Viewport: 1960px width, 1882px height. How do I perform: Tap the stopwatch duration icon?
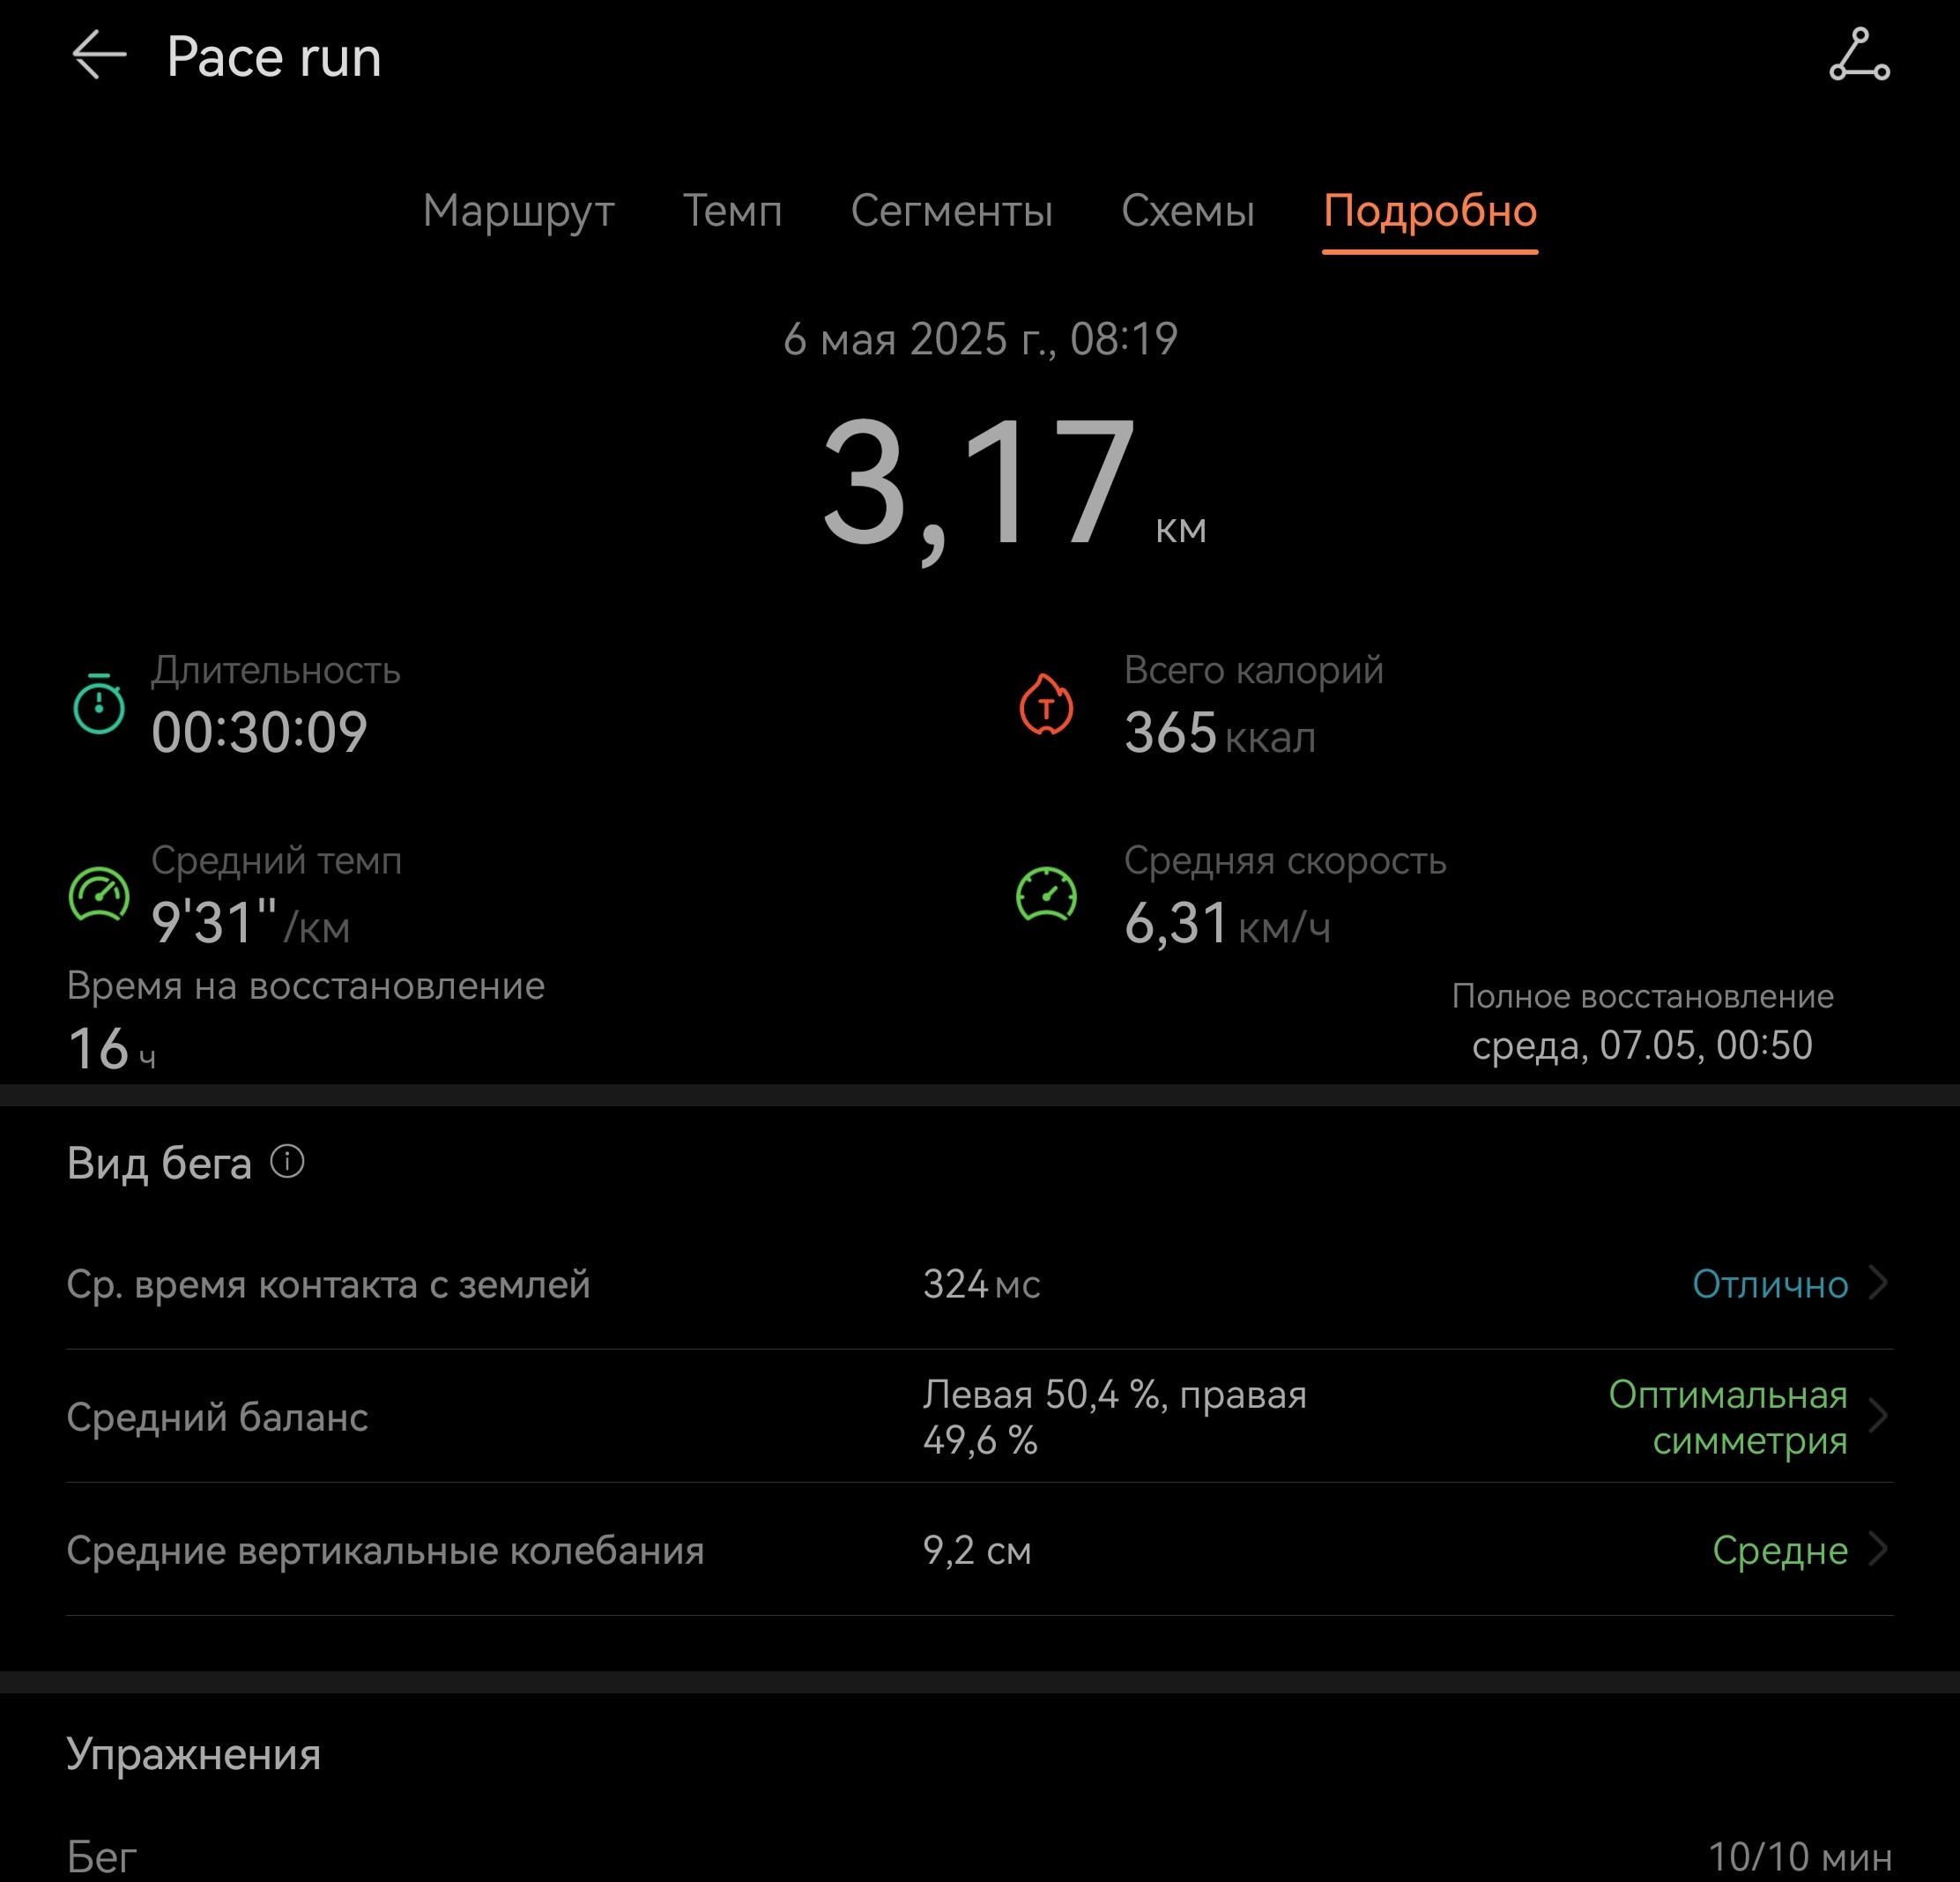point(99,704)
